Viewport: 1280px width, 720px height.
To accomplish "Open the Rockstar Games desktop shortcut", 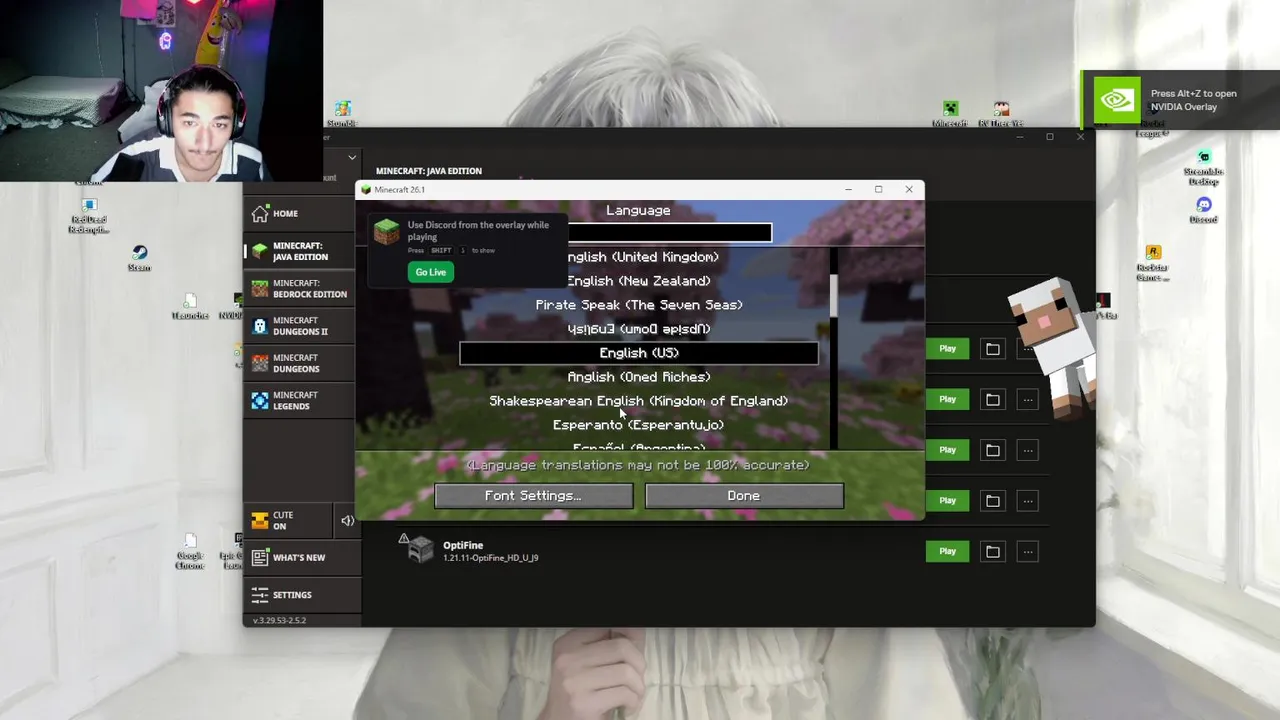I will 1153,263.
